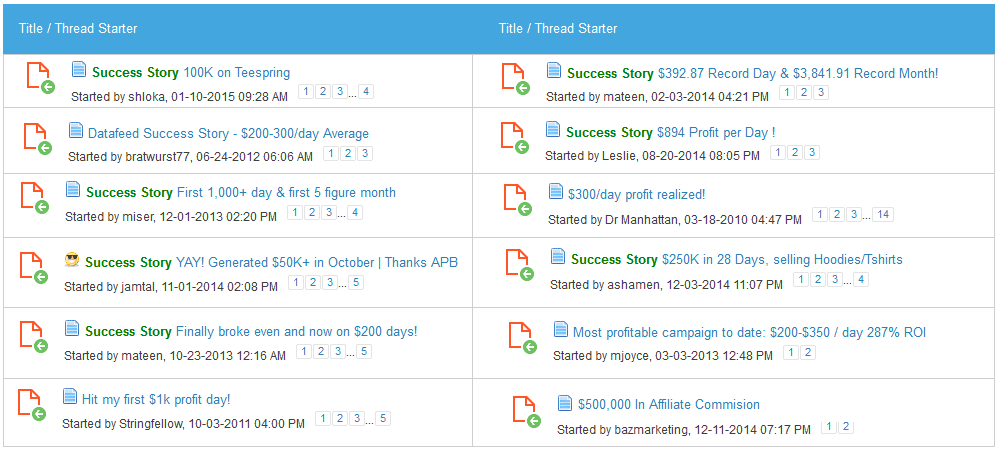
Task: Click the blue post icon before Most profitable campaign
Action: pos(561,329)
